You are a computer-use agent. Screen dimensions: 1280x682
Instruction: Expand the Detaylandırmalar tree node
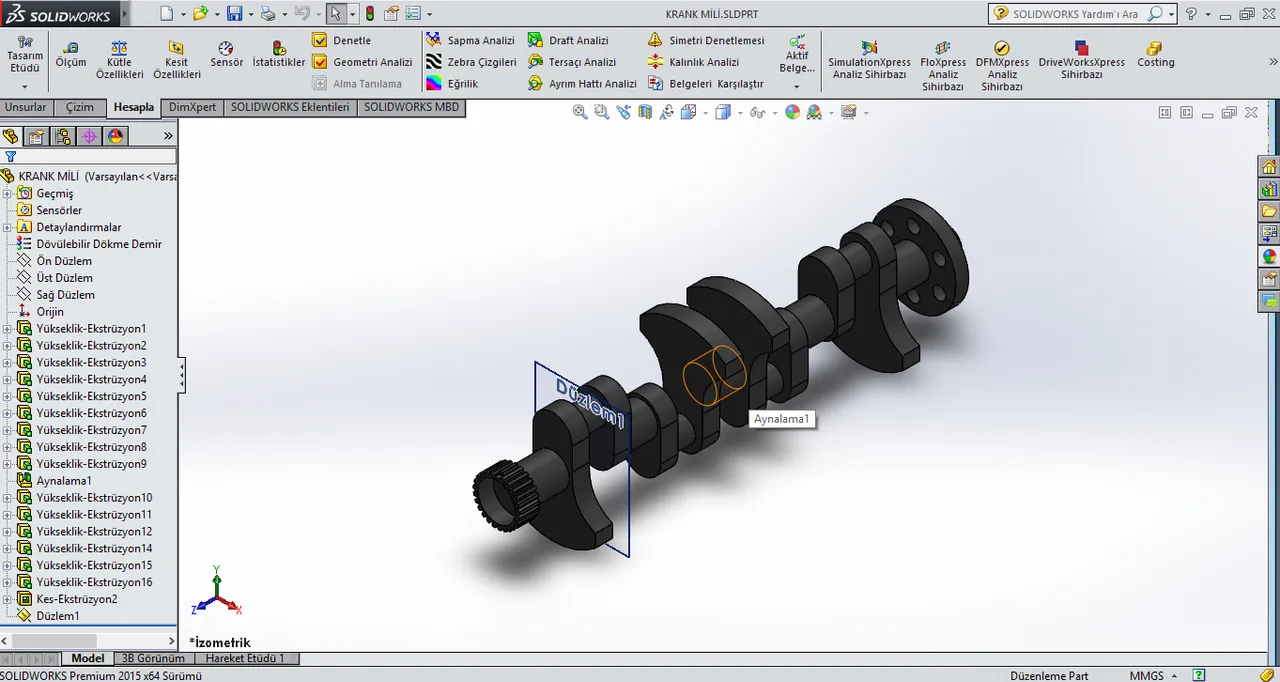point(7,227)
